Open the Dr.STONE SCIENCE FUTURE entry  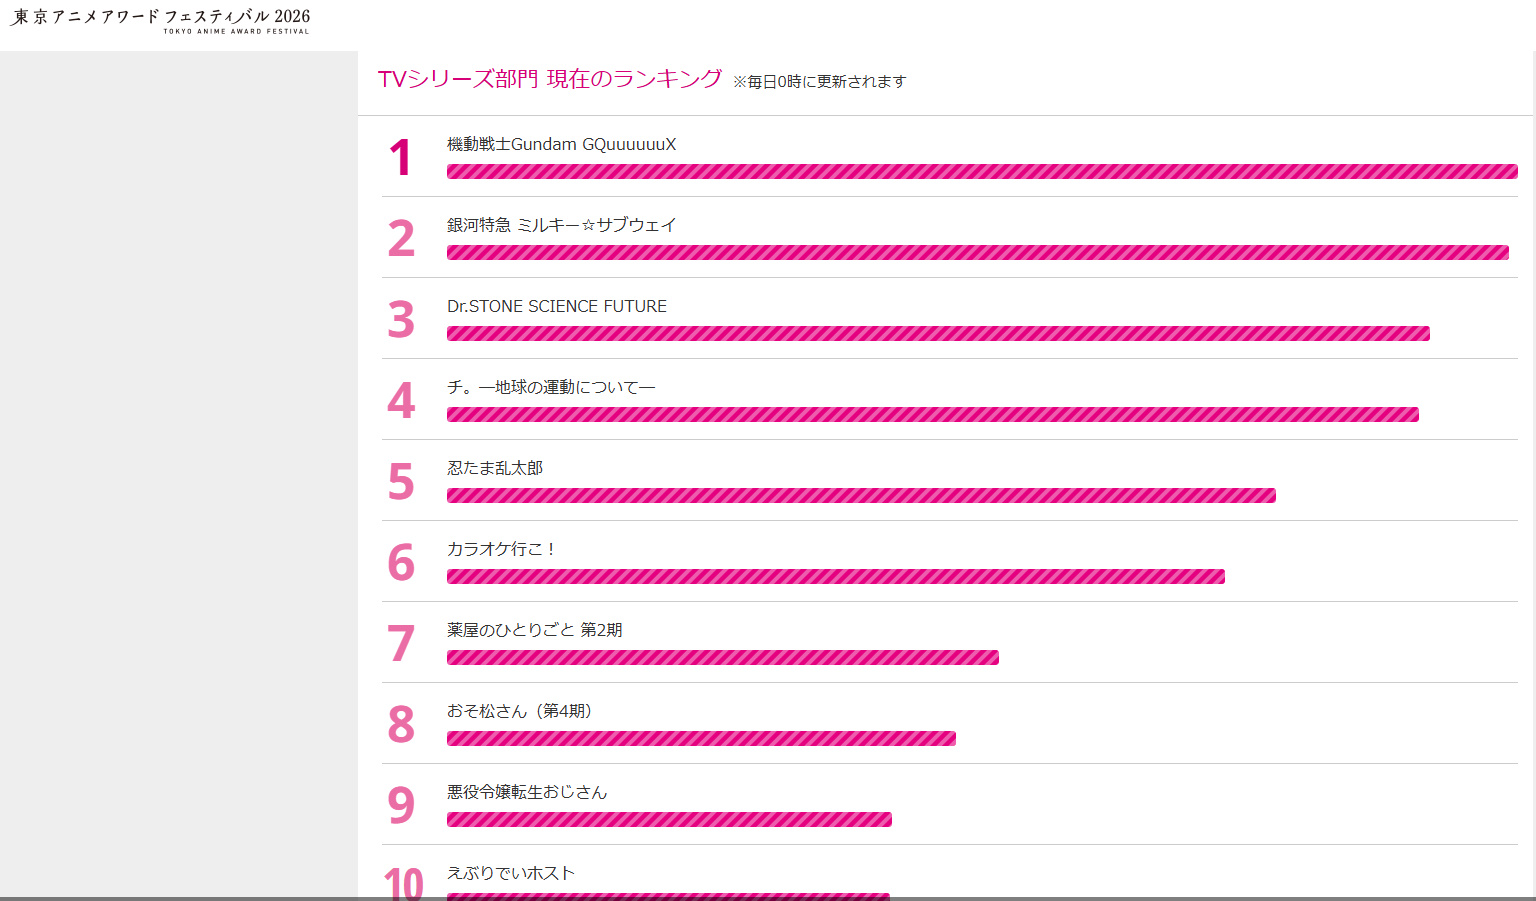556,306
